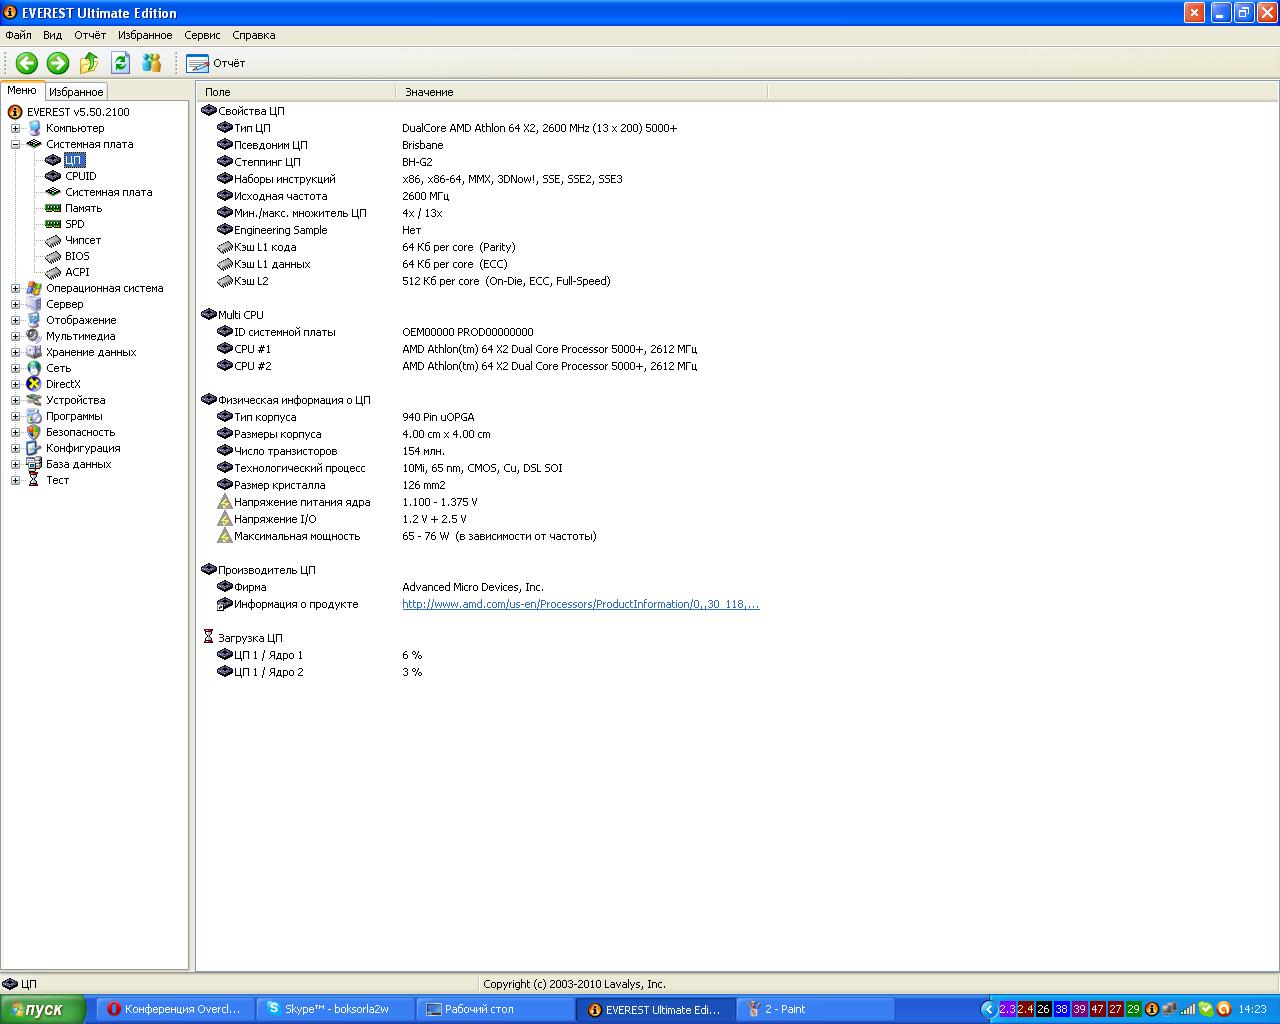The image size is (1280, 1024).
Task: Click the Значение column header
Action: [582, 92]
